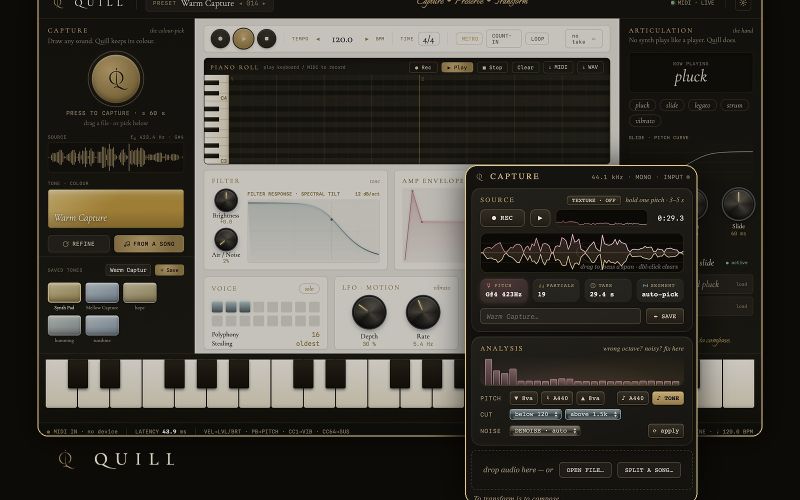Start recording with the REC button

502,218
